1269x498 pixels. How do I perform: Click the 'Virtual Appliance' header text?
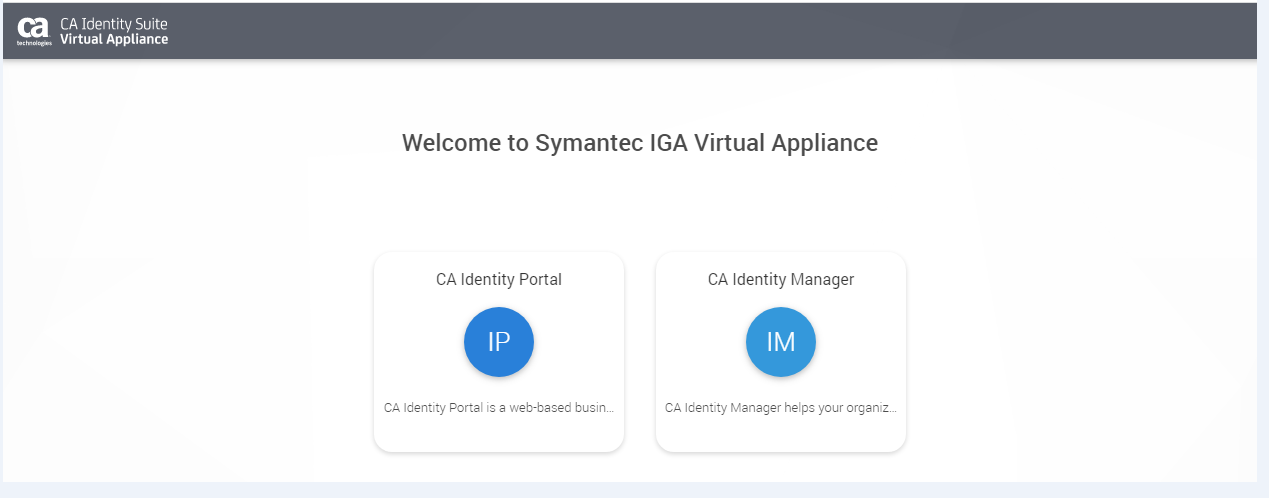coord(114,39)
